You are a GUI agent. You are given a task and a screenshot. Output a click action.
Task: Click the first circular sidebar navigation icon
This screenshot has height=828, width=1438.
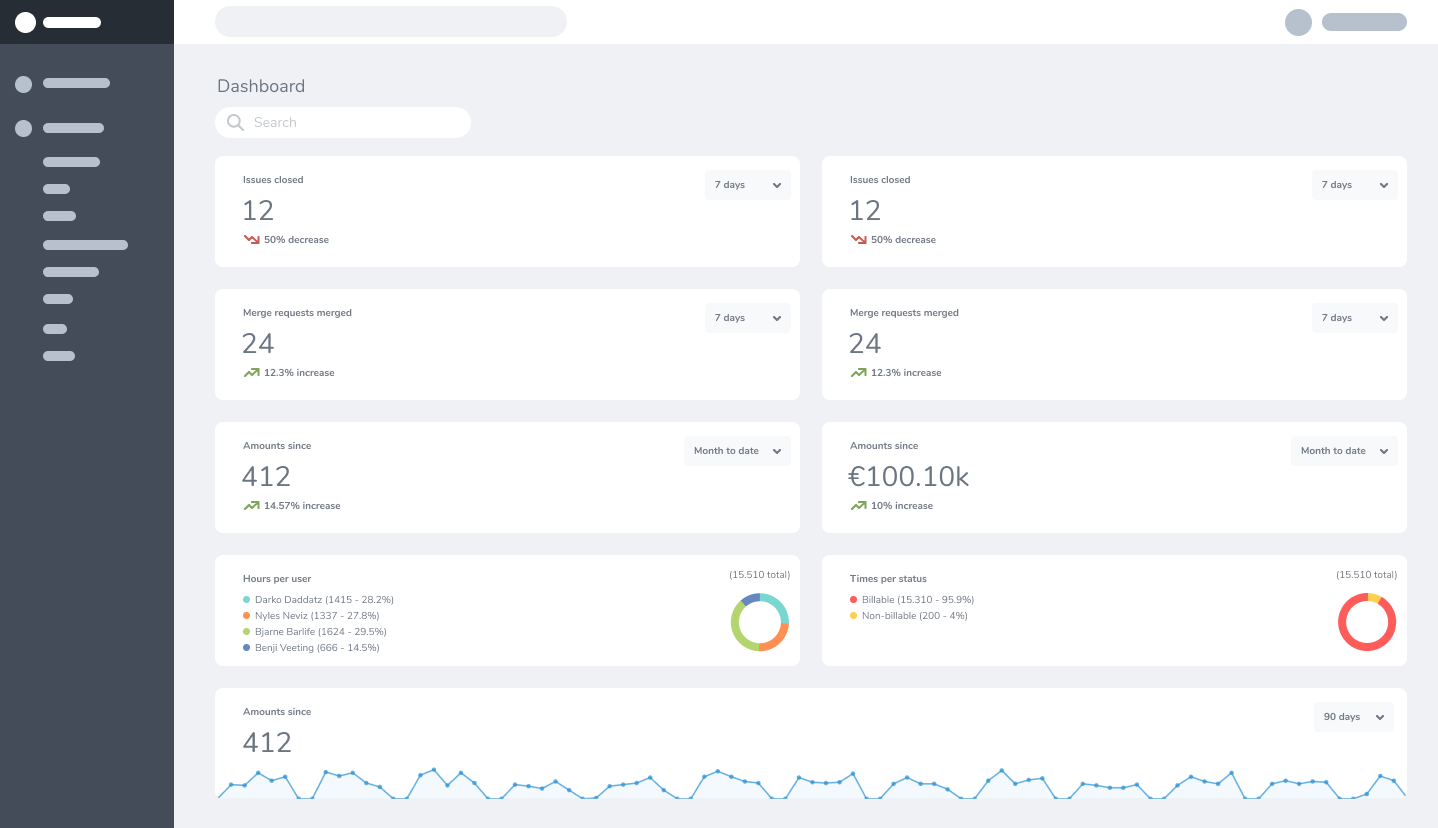(x=23, y=84)
